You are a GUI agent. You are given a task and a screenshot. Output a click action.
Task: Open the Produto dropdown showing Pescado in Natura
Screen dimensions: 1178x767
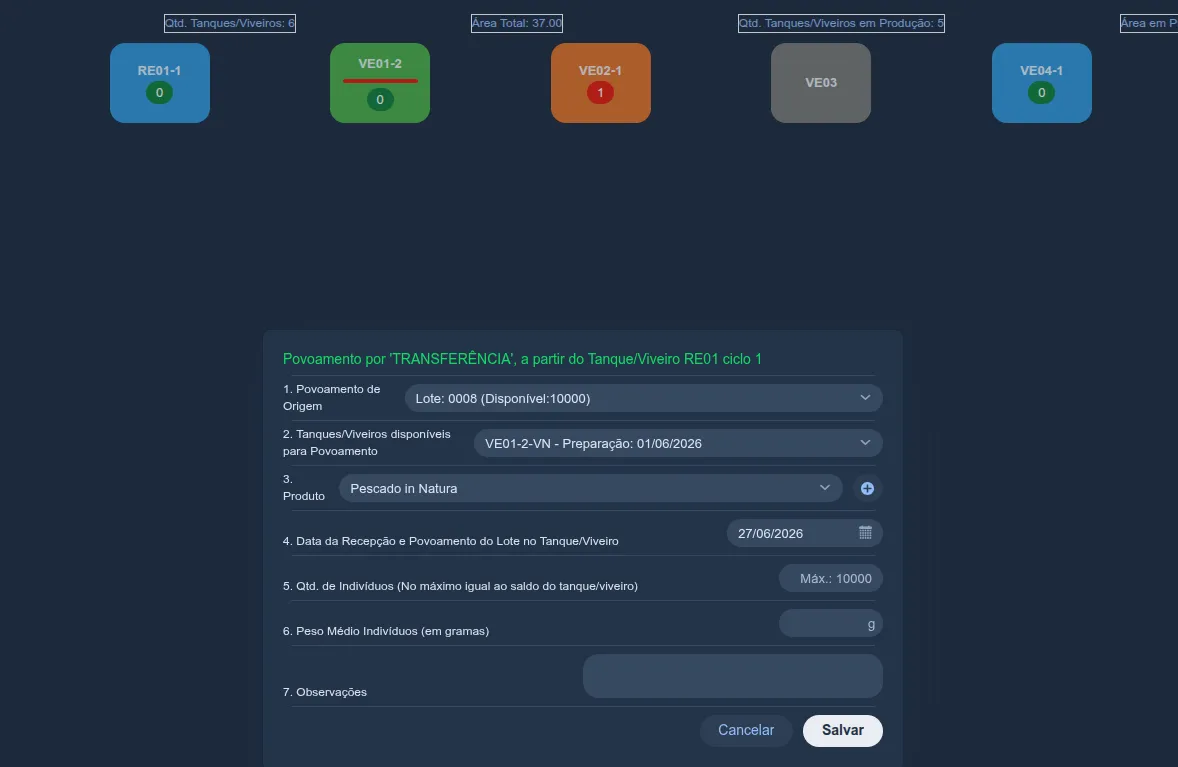pyautogui.click(x=591, y=488)
